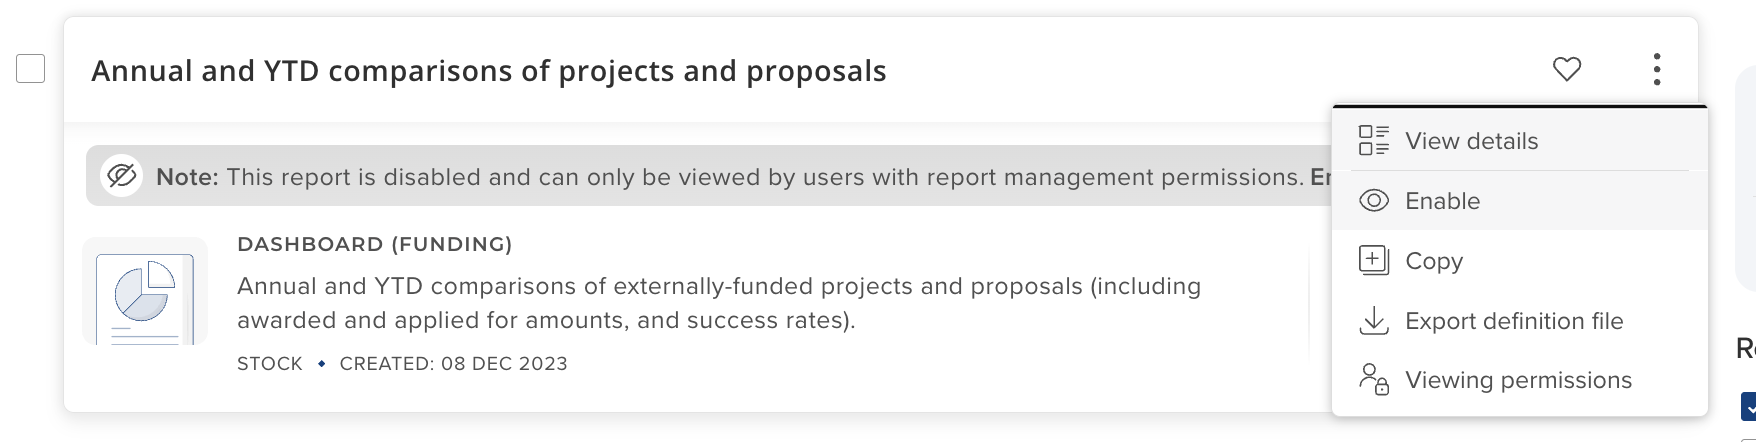The width and height of the screenshot is (1756, 442).
Task: Click the plus-square Copy icon
Action: click(1374, 261)
